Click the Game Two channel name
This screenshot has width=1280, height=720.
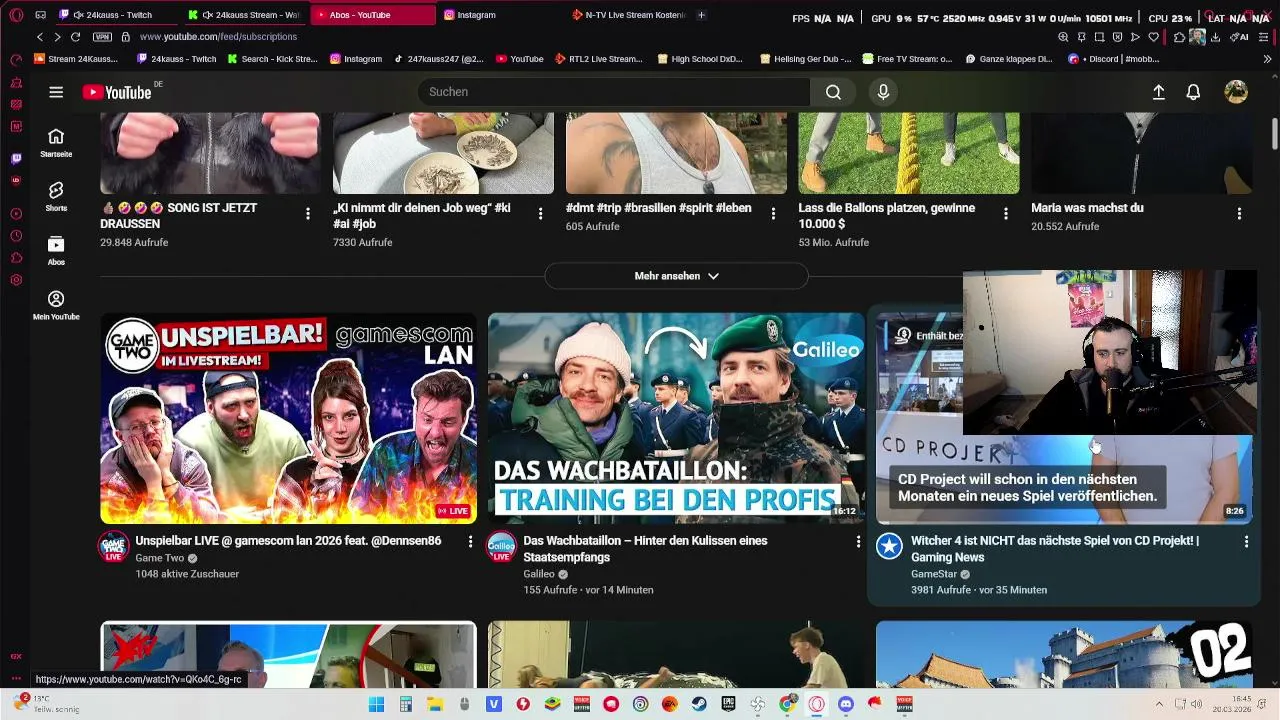click(160, 558)
